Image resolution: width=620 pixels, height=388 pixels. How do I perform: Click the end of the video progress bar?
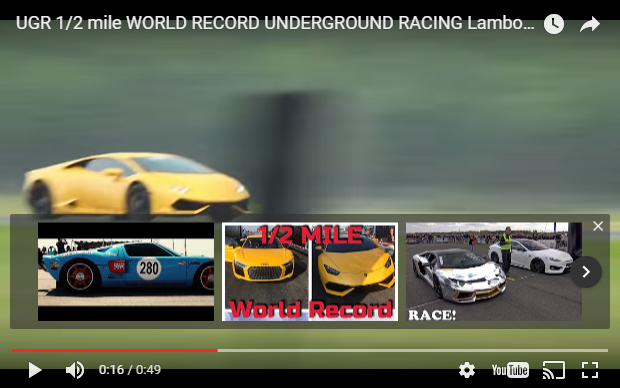607,350
